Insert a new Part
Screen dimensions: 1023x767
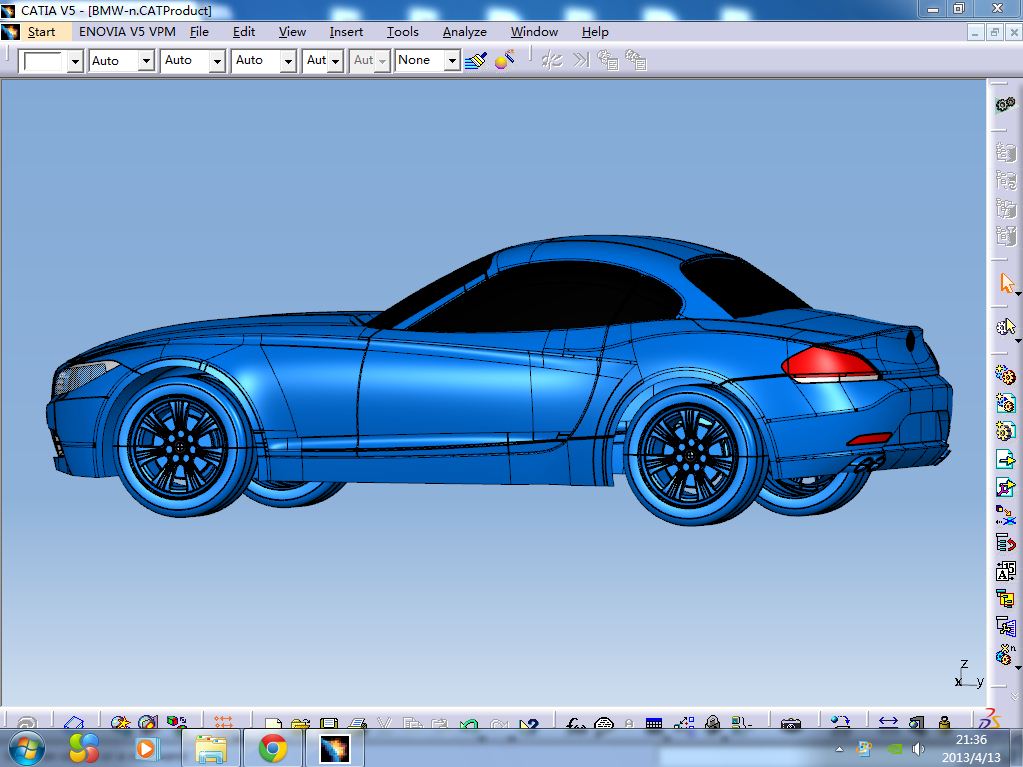pyautogui.click(x=1005, y=430)
